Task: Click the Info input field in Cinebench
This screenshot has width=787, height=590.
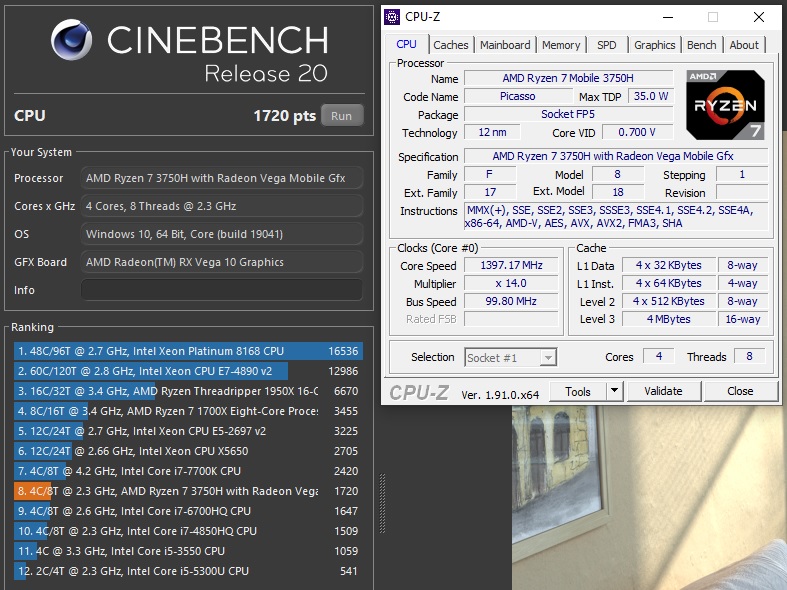Action: (x=221, y=290)
